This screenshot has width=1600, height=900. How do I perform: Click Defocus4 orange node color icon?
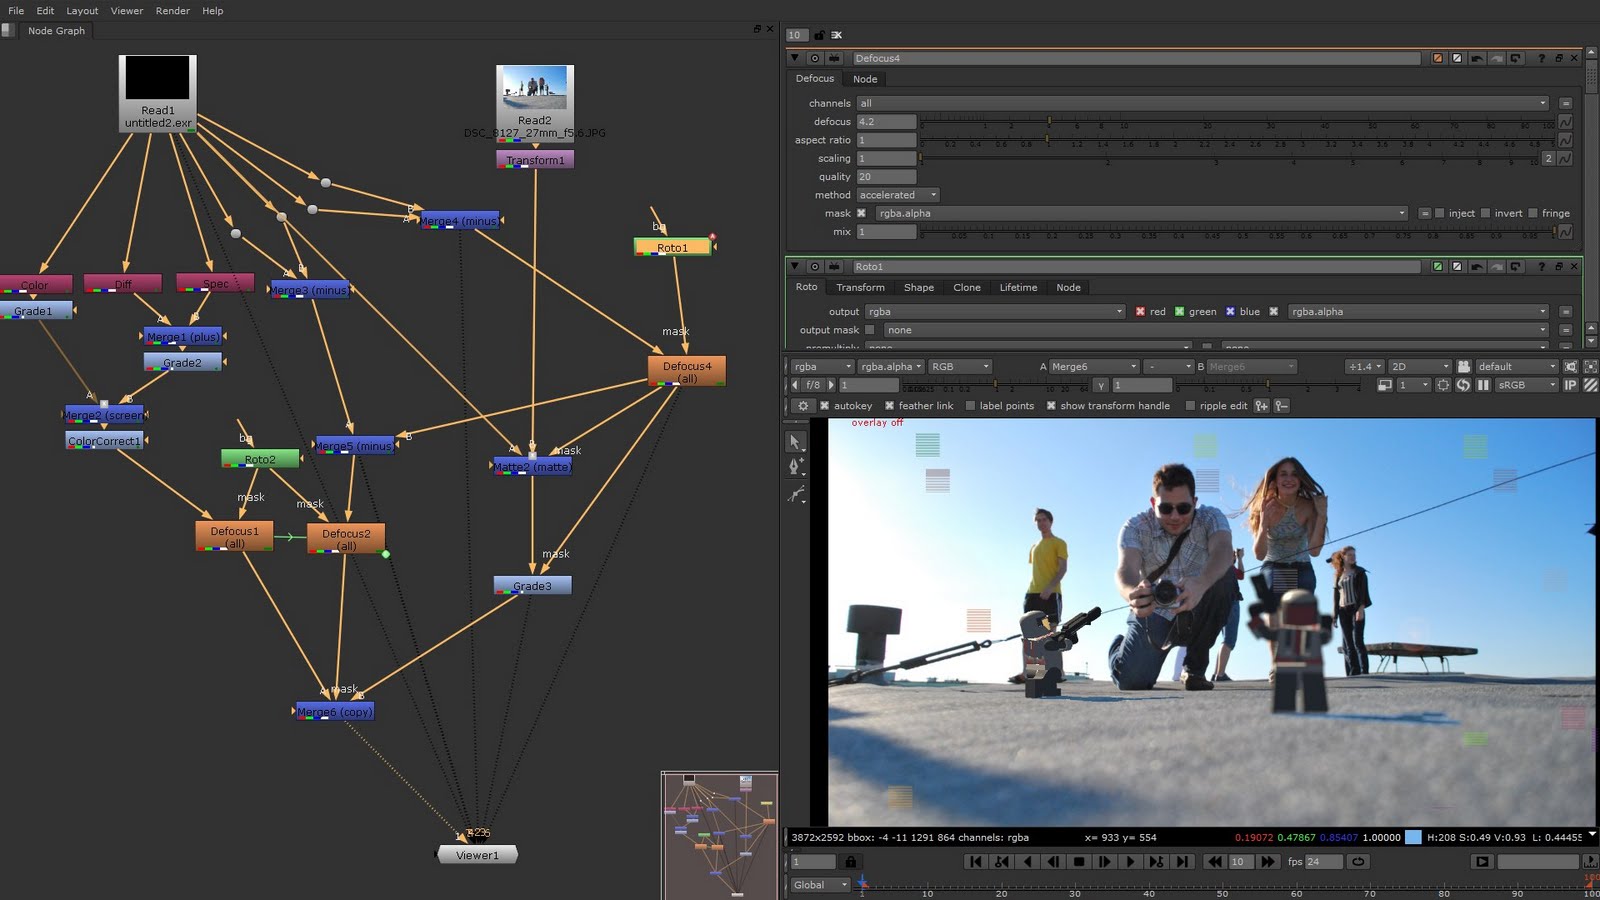[1438, 58]
